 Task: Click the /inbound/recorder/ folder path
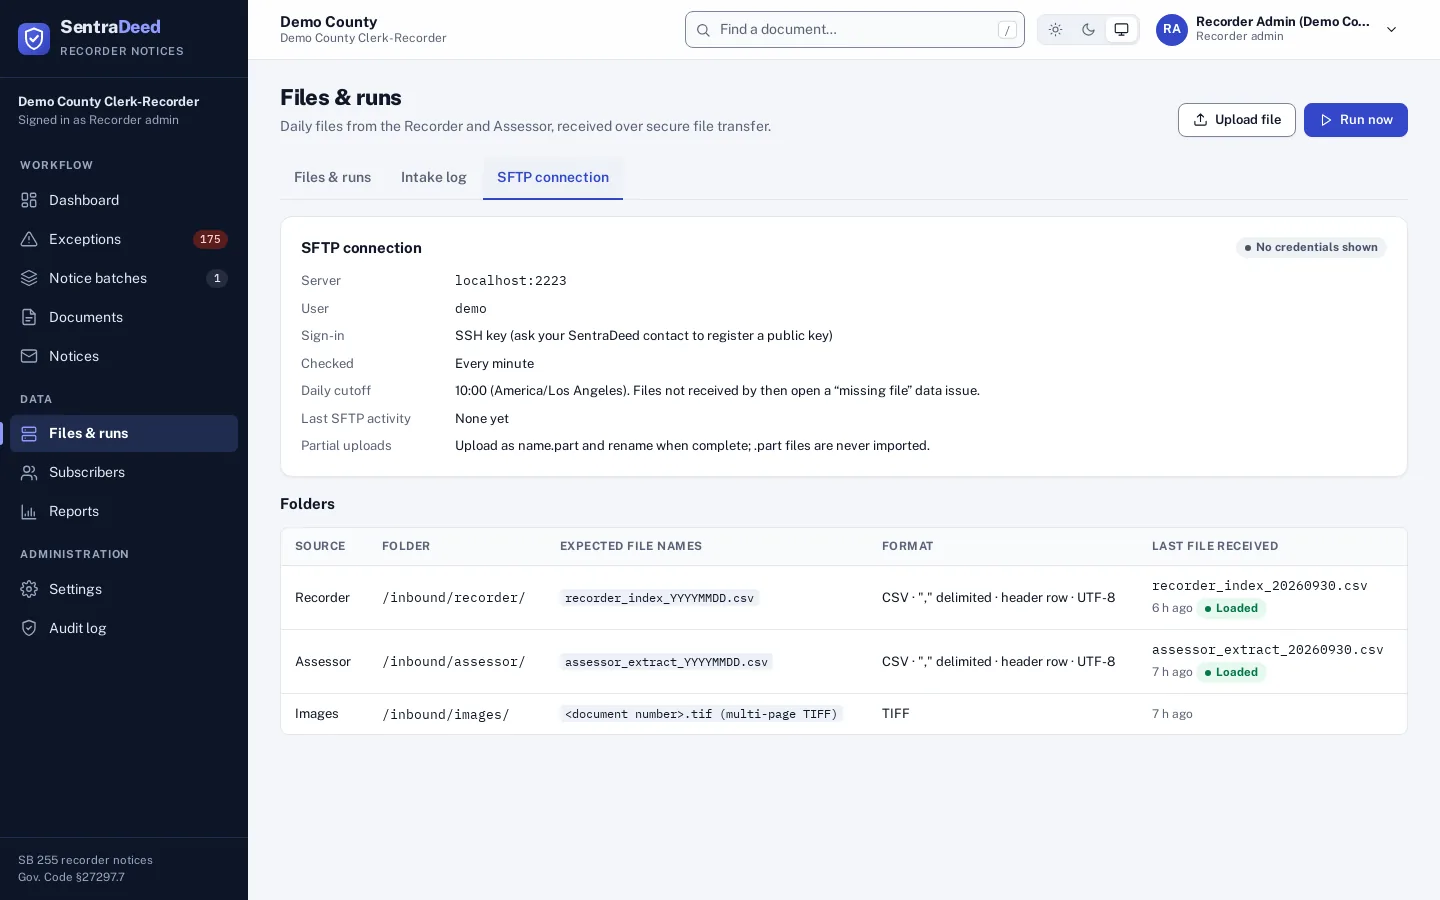tap(453, 598)
